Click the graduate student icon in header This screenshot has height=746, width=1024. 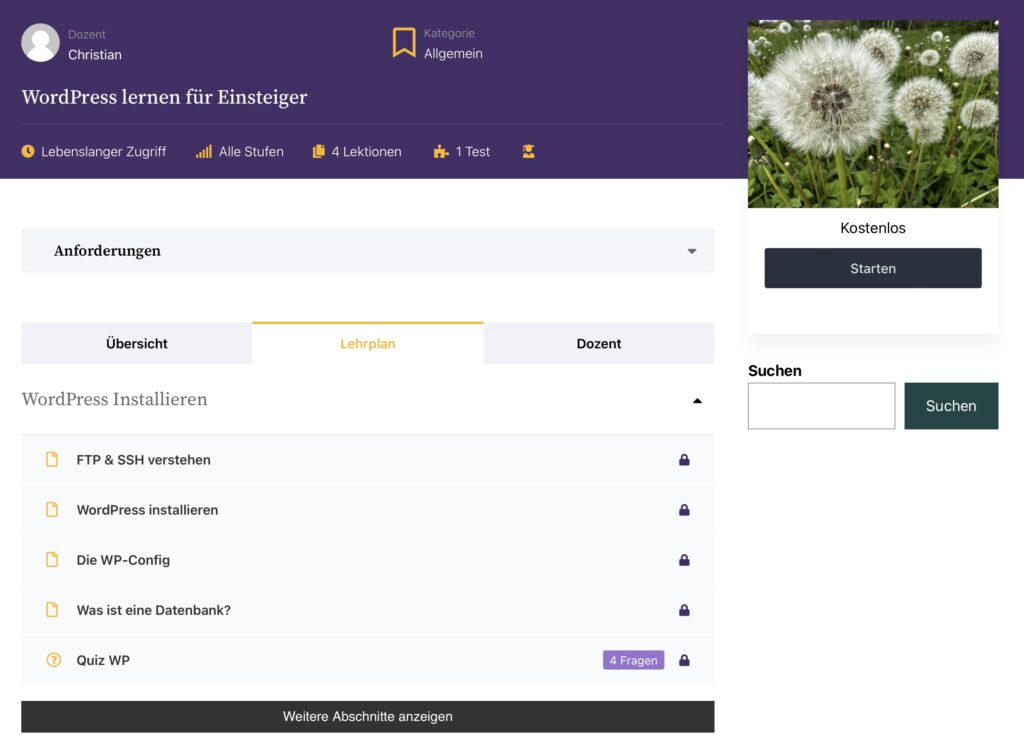(x=528, y=152)
